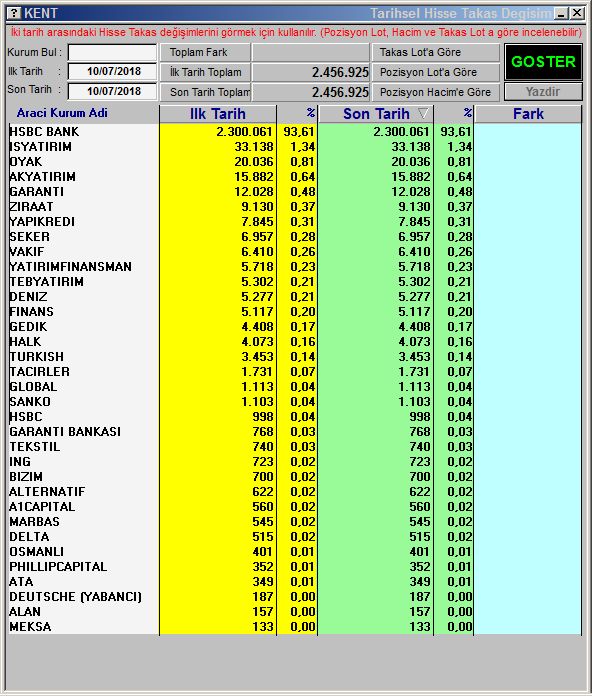This screenshot has width=592, height=696.
Task: Click the sort arrow on the Son Tarih column
Action: (x=423, y=114)
